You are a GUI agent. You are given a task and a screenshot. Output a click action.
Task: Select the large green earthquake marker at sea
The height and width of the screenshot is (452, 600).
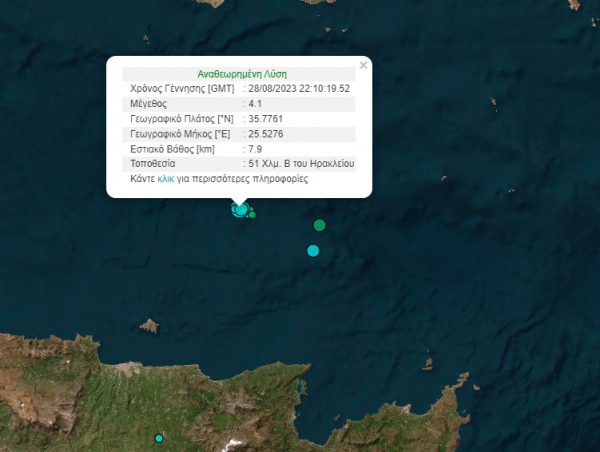coord(319,225)
